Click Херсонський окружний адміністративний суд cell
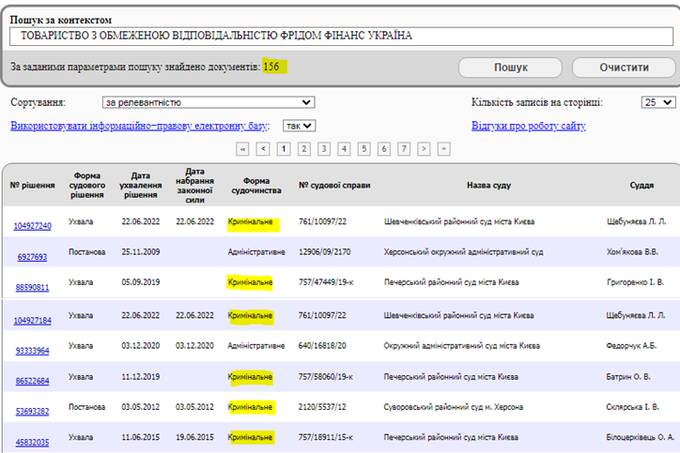Viewport: 680px width, 453px height. coord(463,252)
